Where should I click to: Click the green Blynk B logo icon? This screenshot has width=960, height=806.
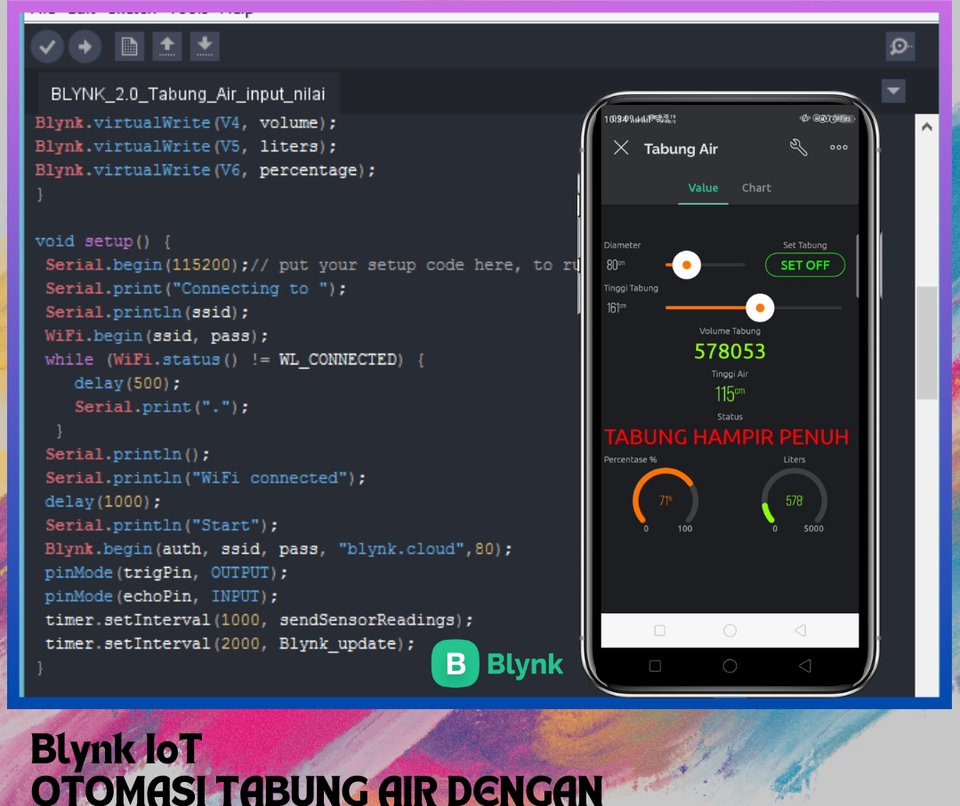(x=455, y=663)
